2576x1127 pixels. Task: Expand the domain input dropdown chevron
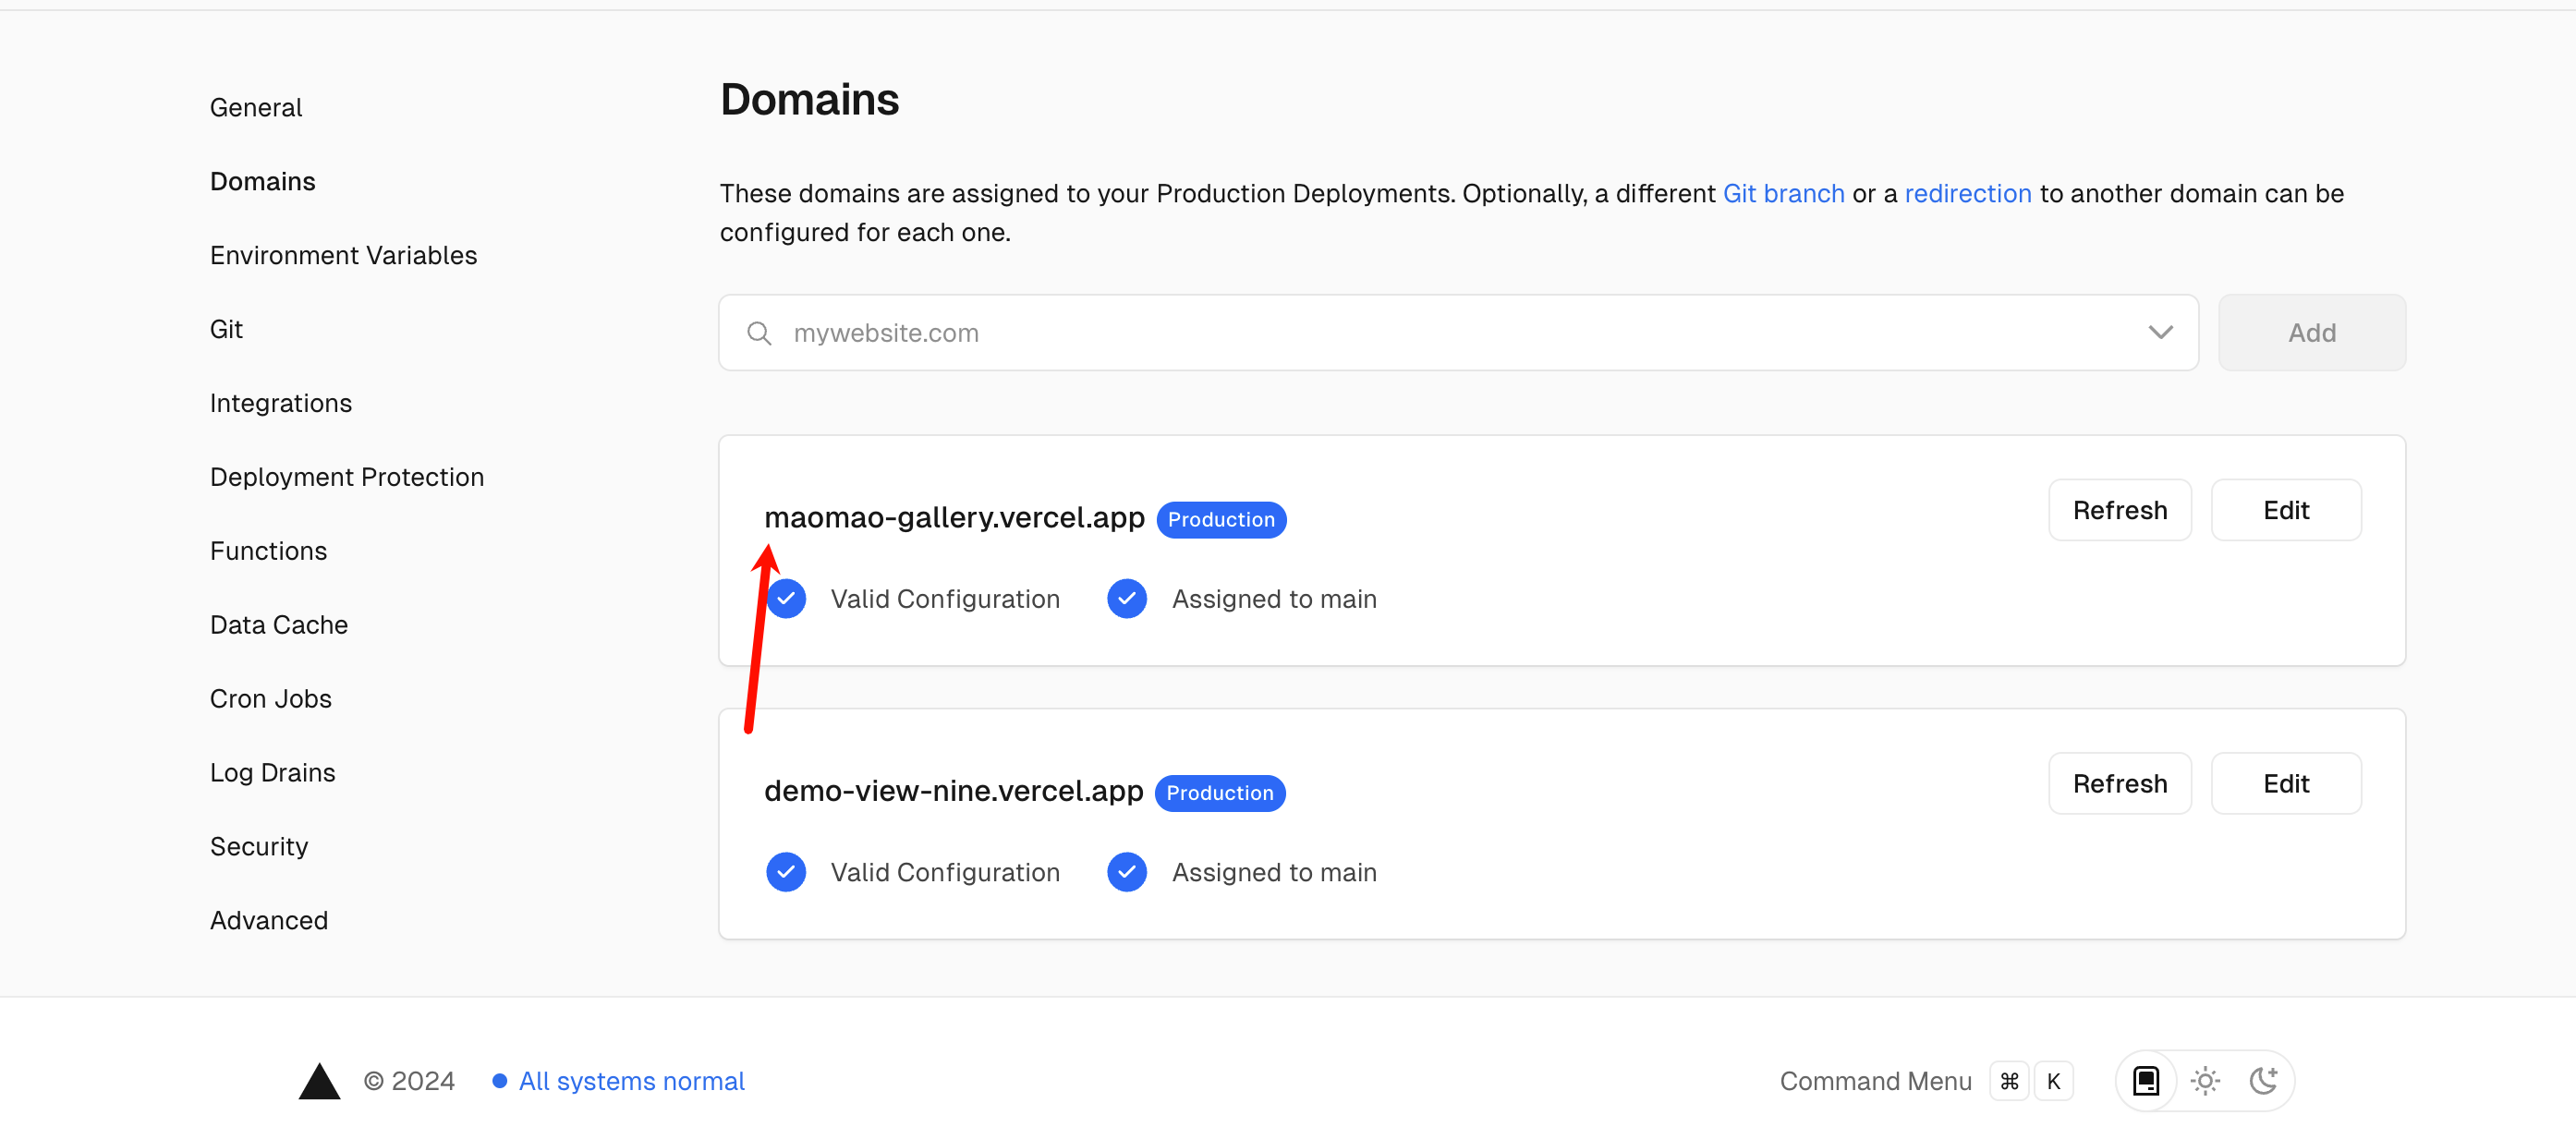[x=2160, y=333]
